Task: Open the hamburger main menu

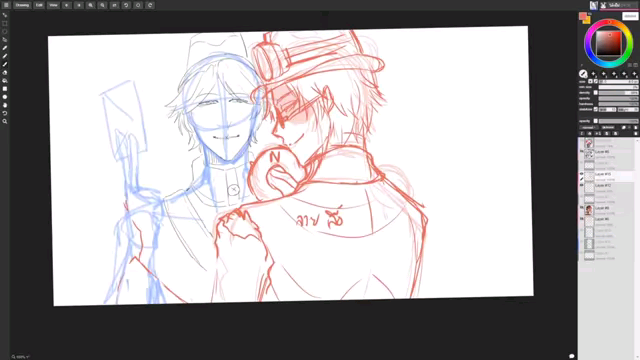Action: click(6, 5)
